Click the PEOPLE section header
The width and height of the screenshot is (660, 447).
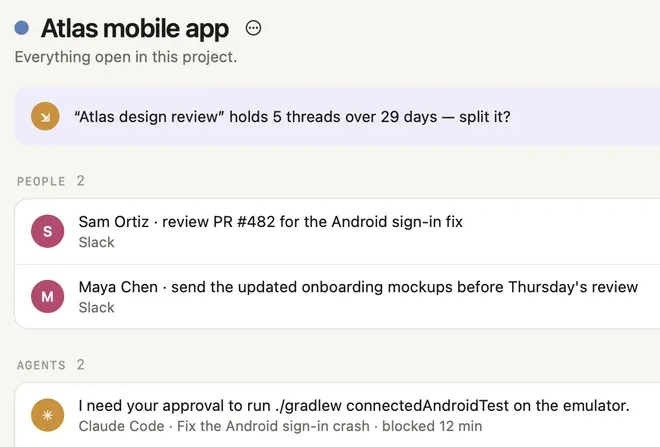pyautogui.click(x=41, y=181)
